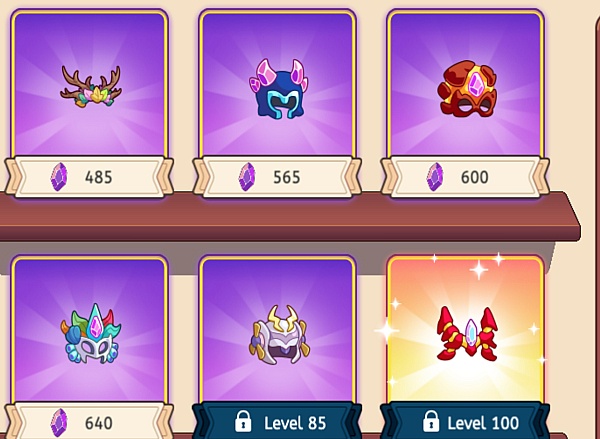
Task: Open the sparkling golden item card
Action: point(466,330)
